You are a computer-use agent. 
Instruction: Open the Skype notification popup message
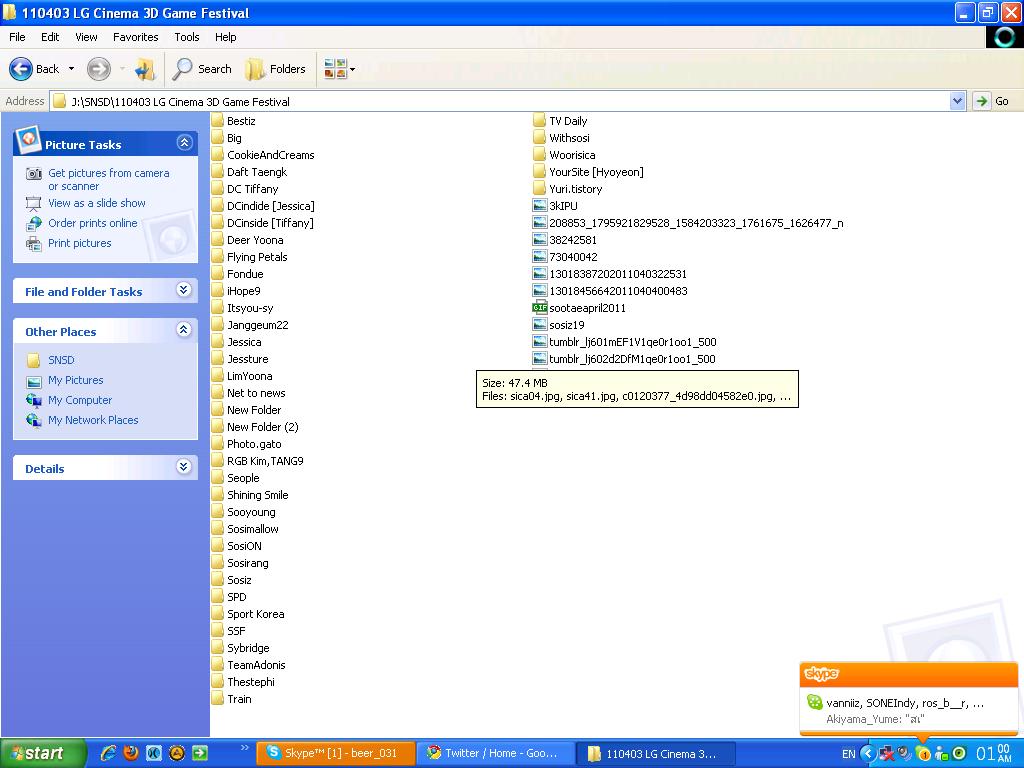pyautogui.click(x=908, y=711)
